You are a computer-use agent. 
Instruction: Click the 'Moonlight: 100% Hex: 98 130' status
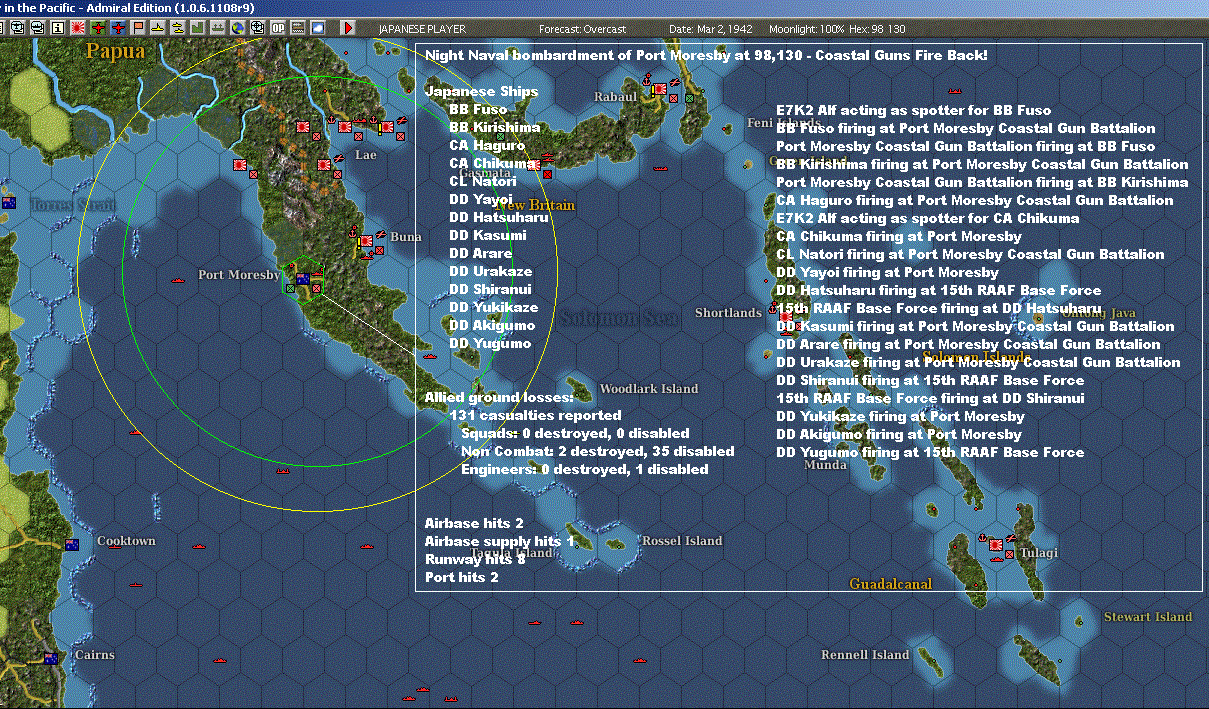point(839,29)
